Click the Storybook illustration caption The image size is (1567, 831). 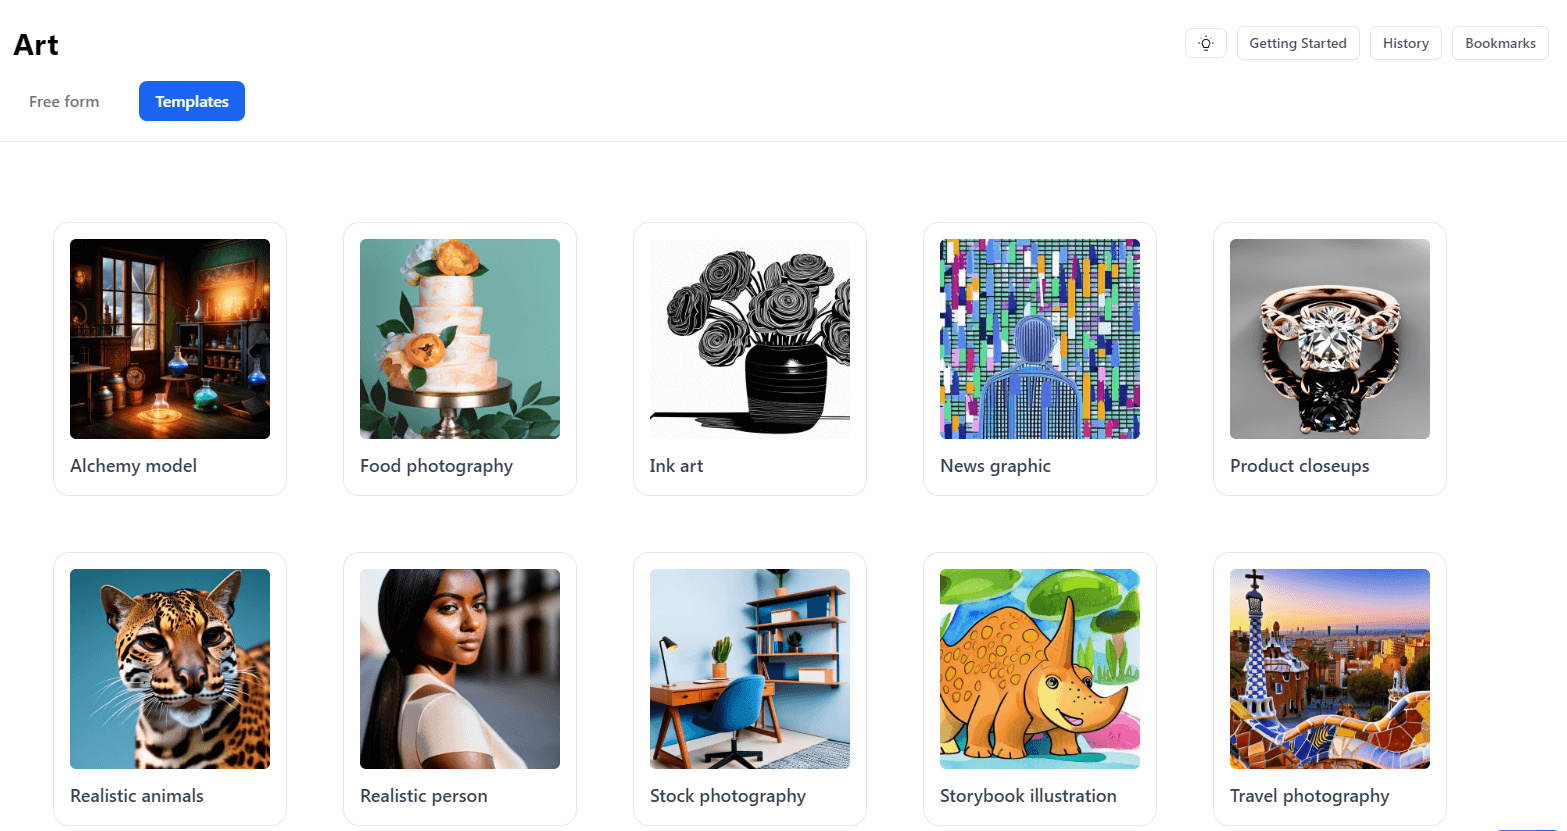point(1028,796)
